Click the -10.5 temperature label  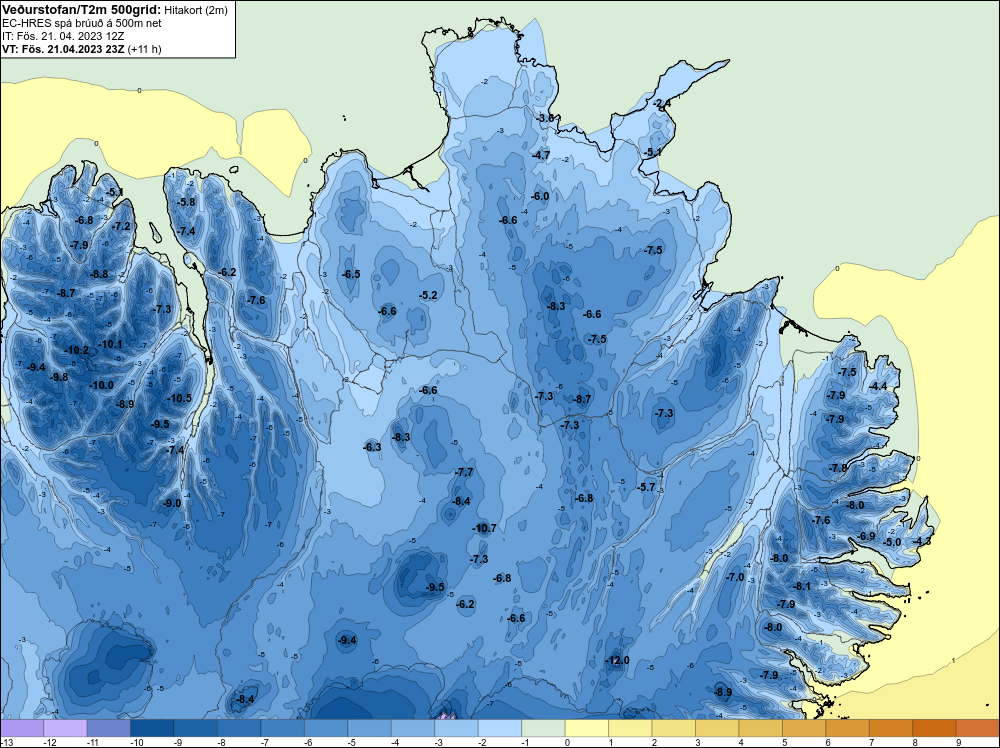(x=179, y=398)
